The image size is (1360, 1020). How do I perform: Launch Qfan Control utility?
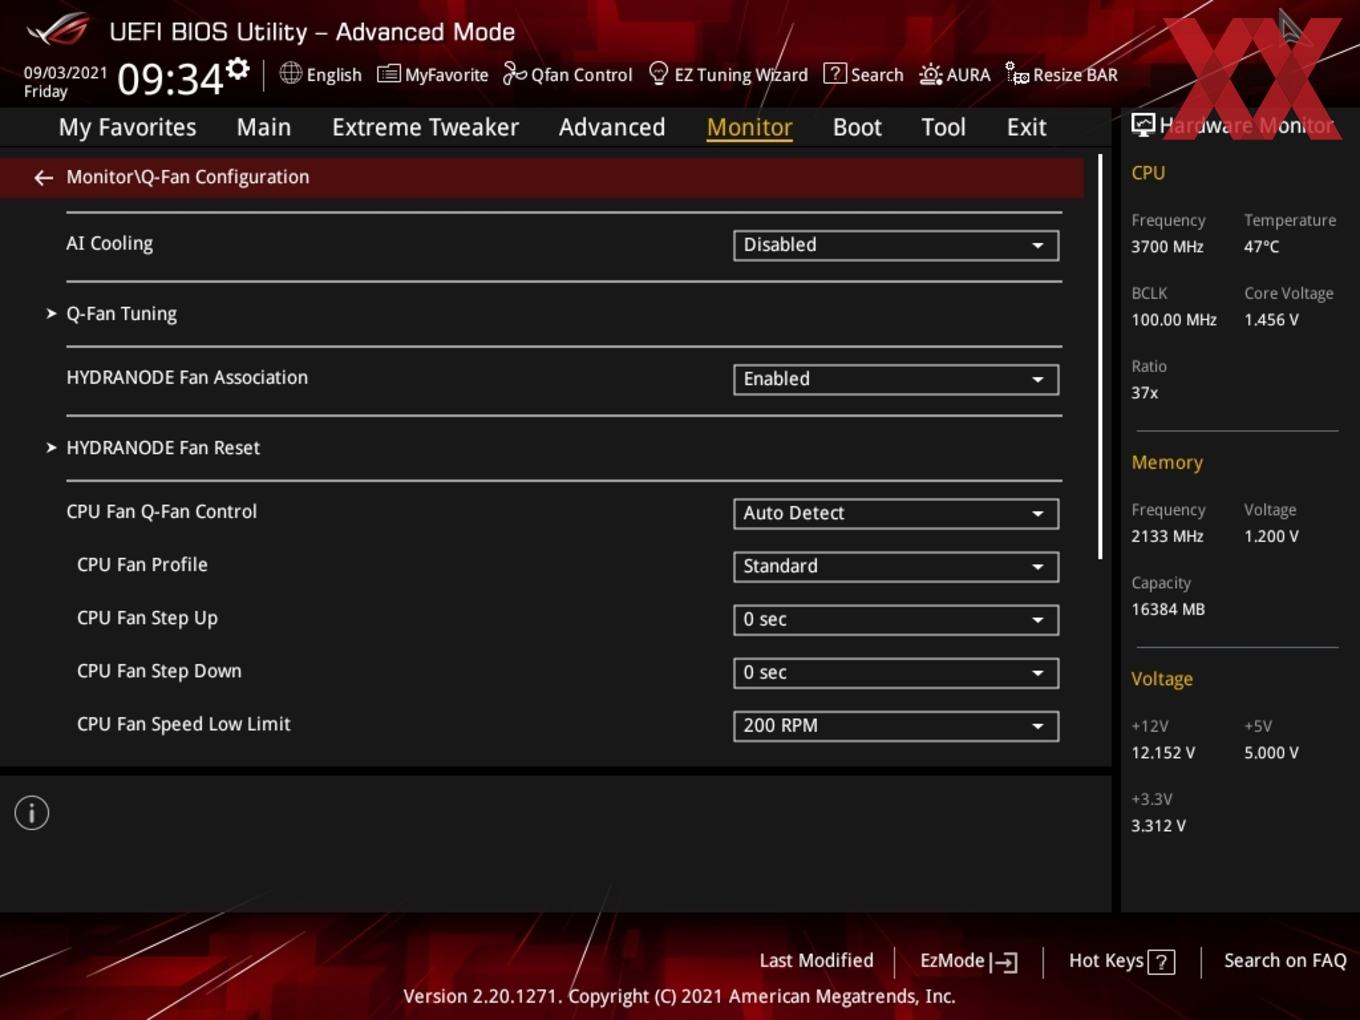[x=567, y=75]
